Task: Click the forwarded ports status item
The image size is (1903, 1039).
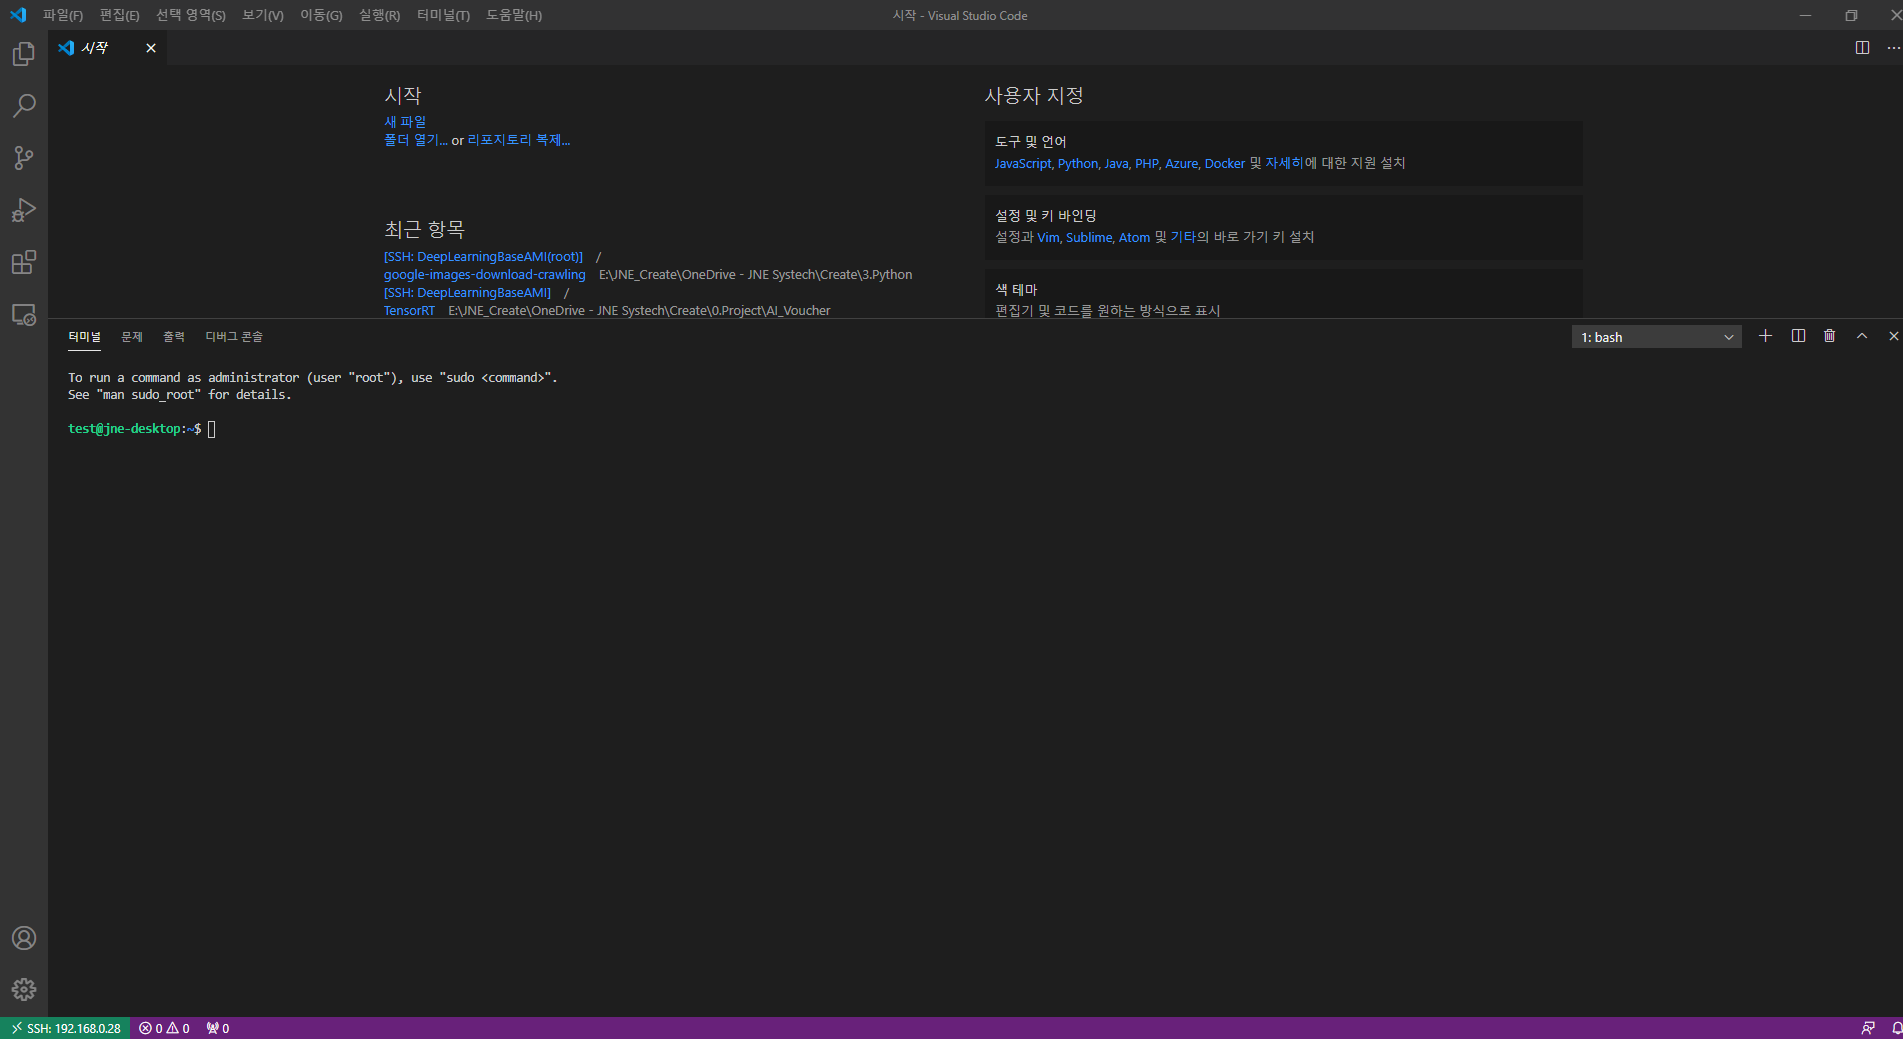Action: [x=218, y=1028]
